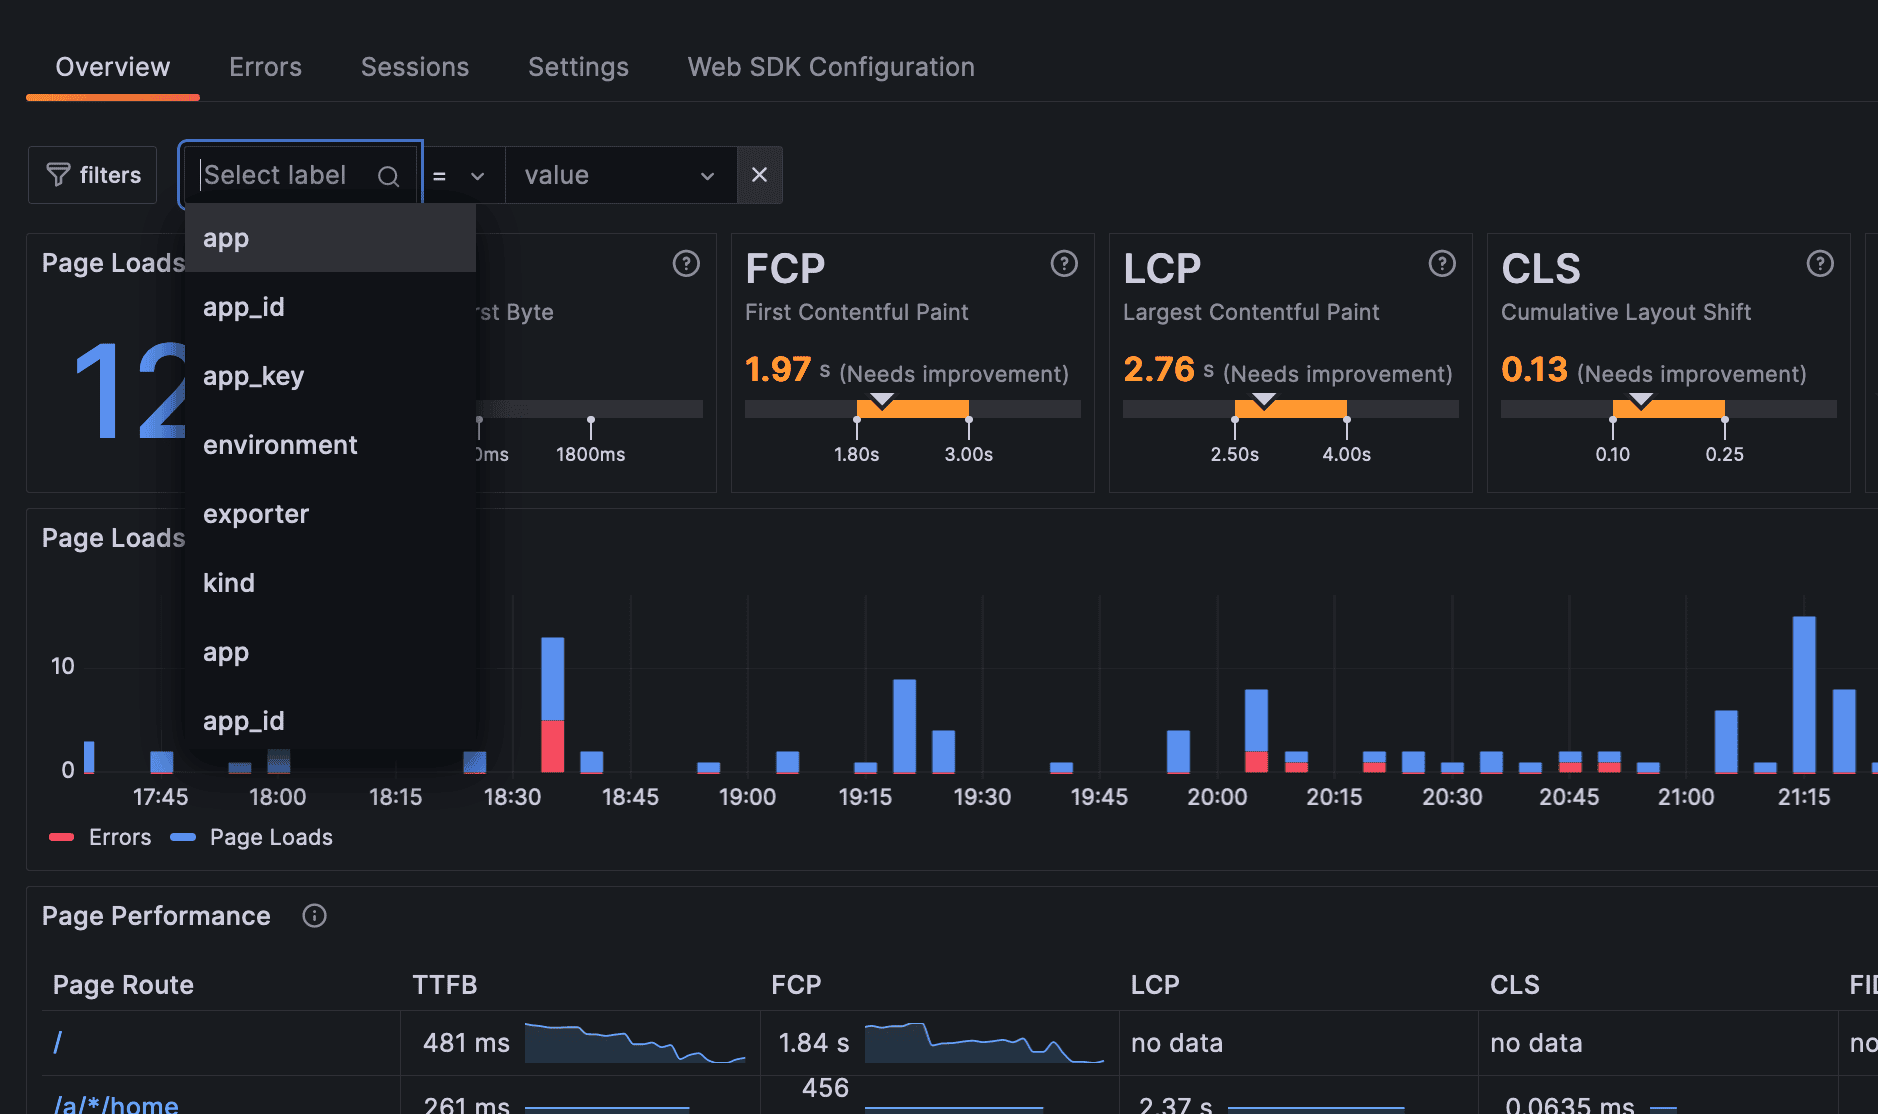Open the equals operator dropdown
The height and width of the screenshot is (1114, 1878).
[461, 175]
